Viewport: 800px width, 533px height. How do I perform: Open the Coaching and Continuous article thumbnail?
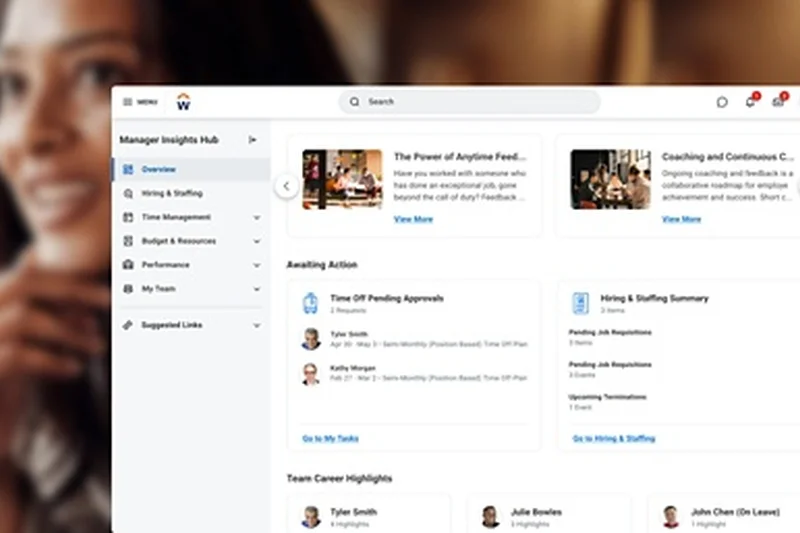(x=611, y=179)
